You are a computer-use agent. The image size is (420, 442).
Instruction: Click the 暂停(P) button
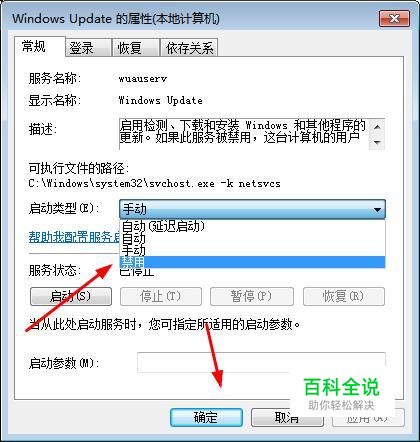coord(252,296)
